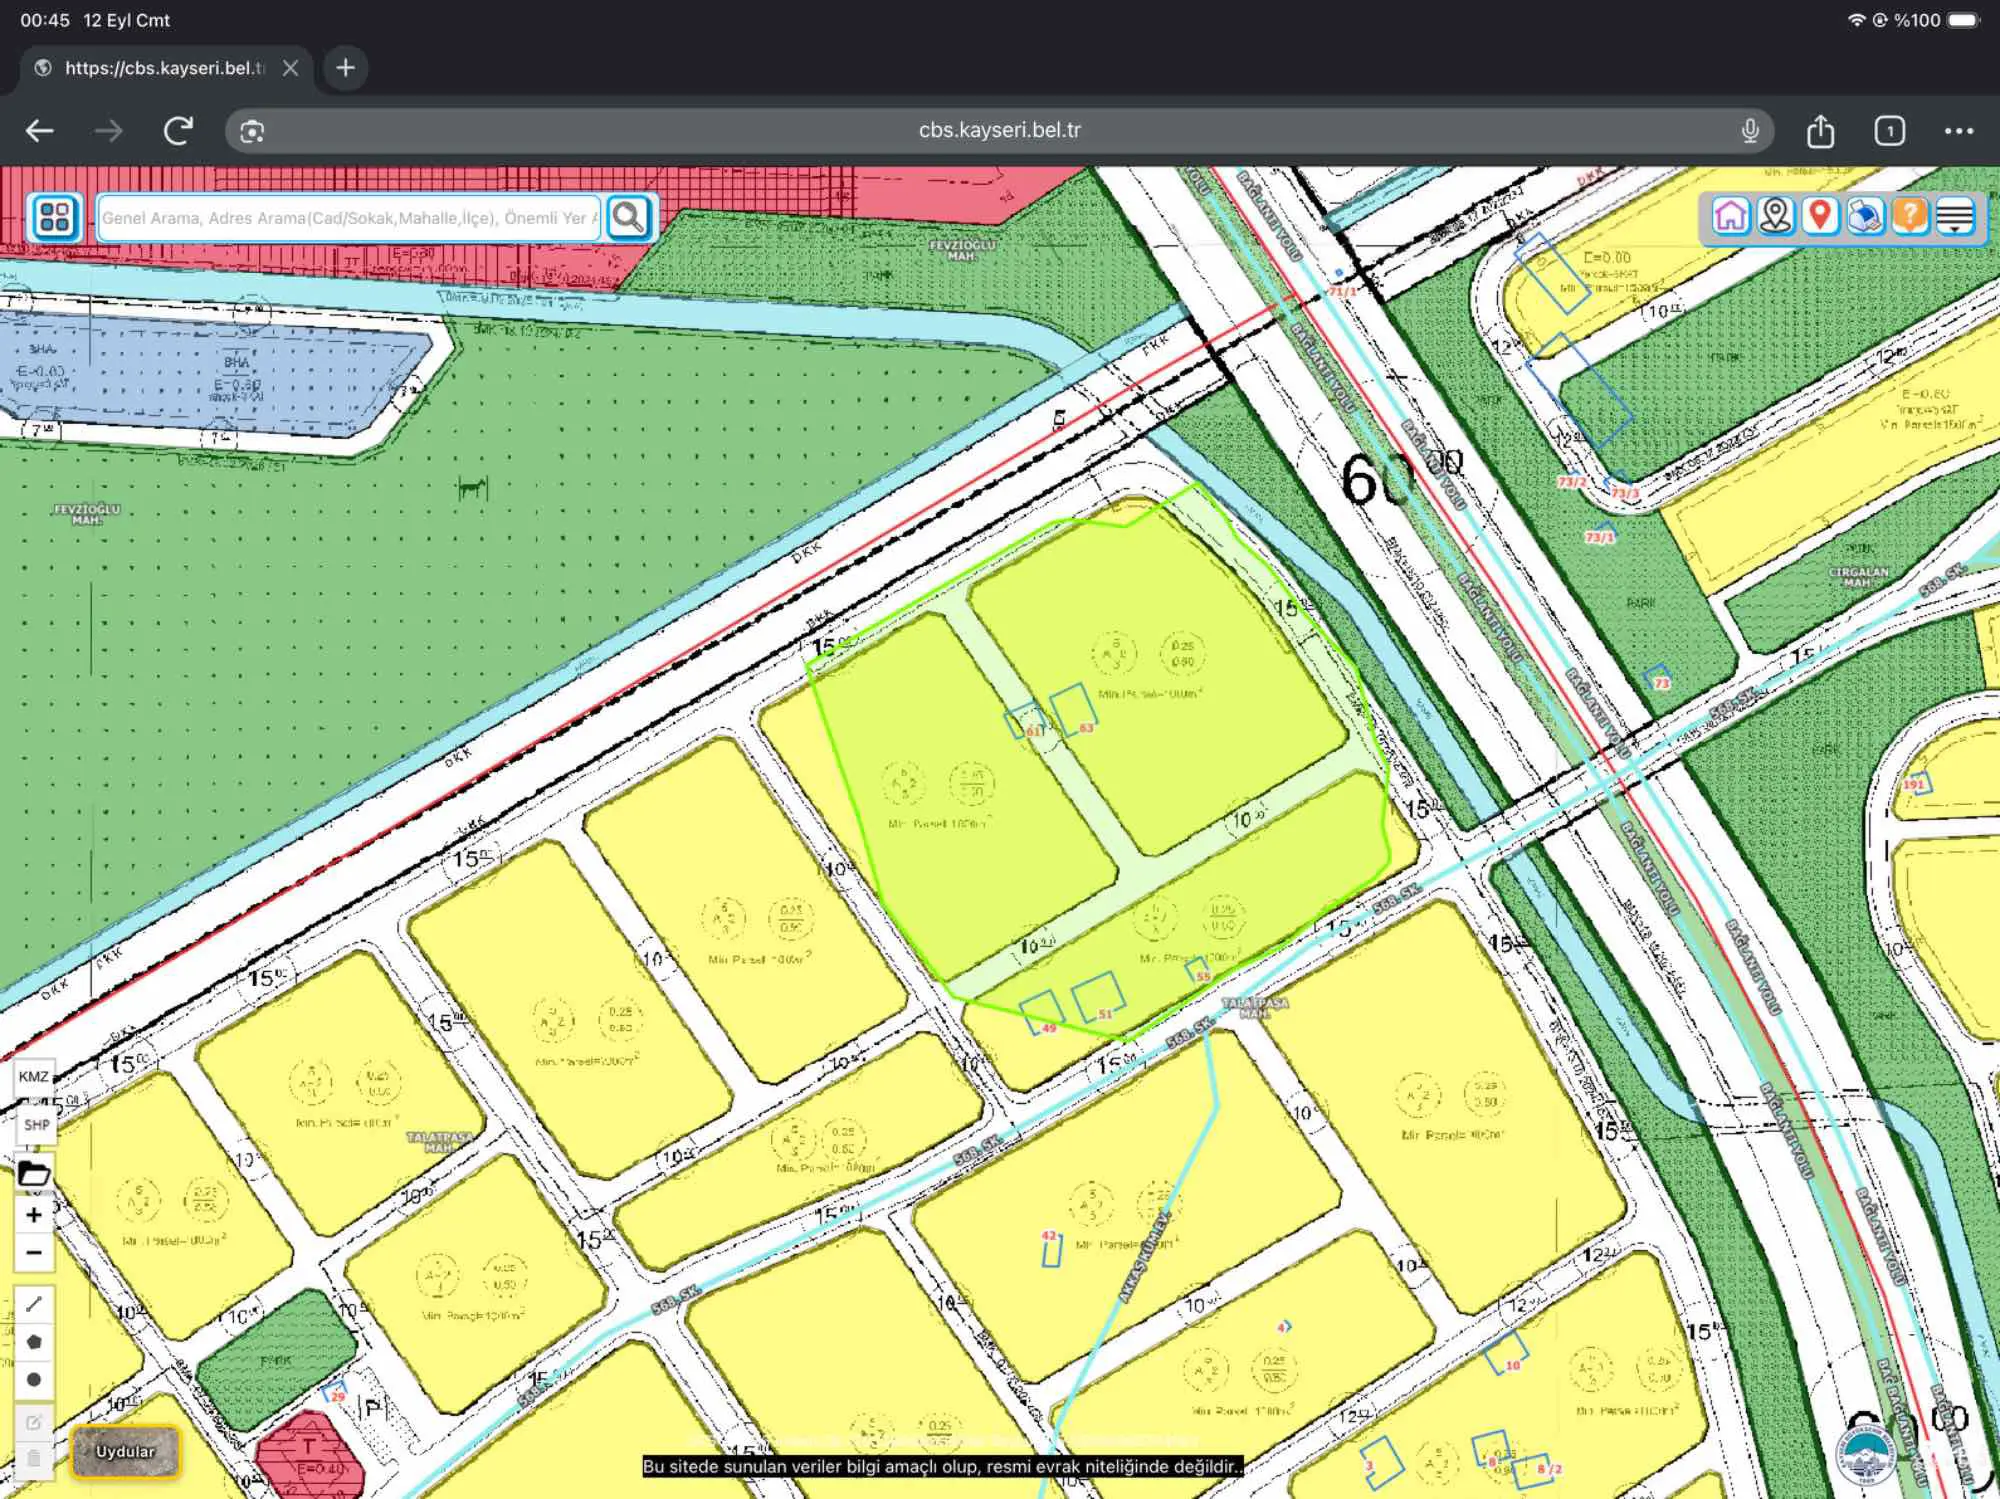The height and width of the screenshot is (1499, 2000).
Task: Click the edit drawing pencil icon
Action: 34,1422
